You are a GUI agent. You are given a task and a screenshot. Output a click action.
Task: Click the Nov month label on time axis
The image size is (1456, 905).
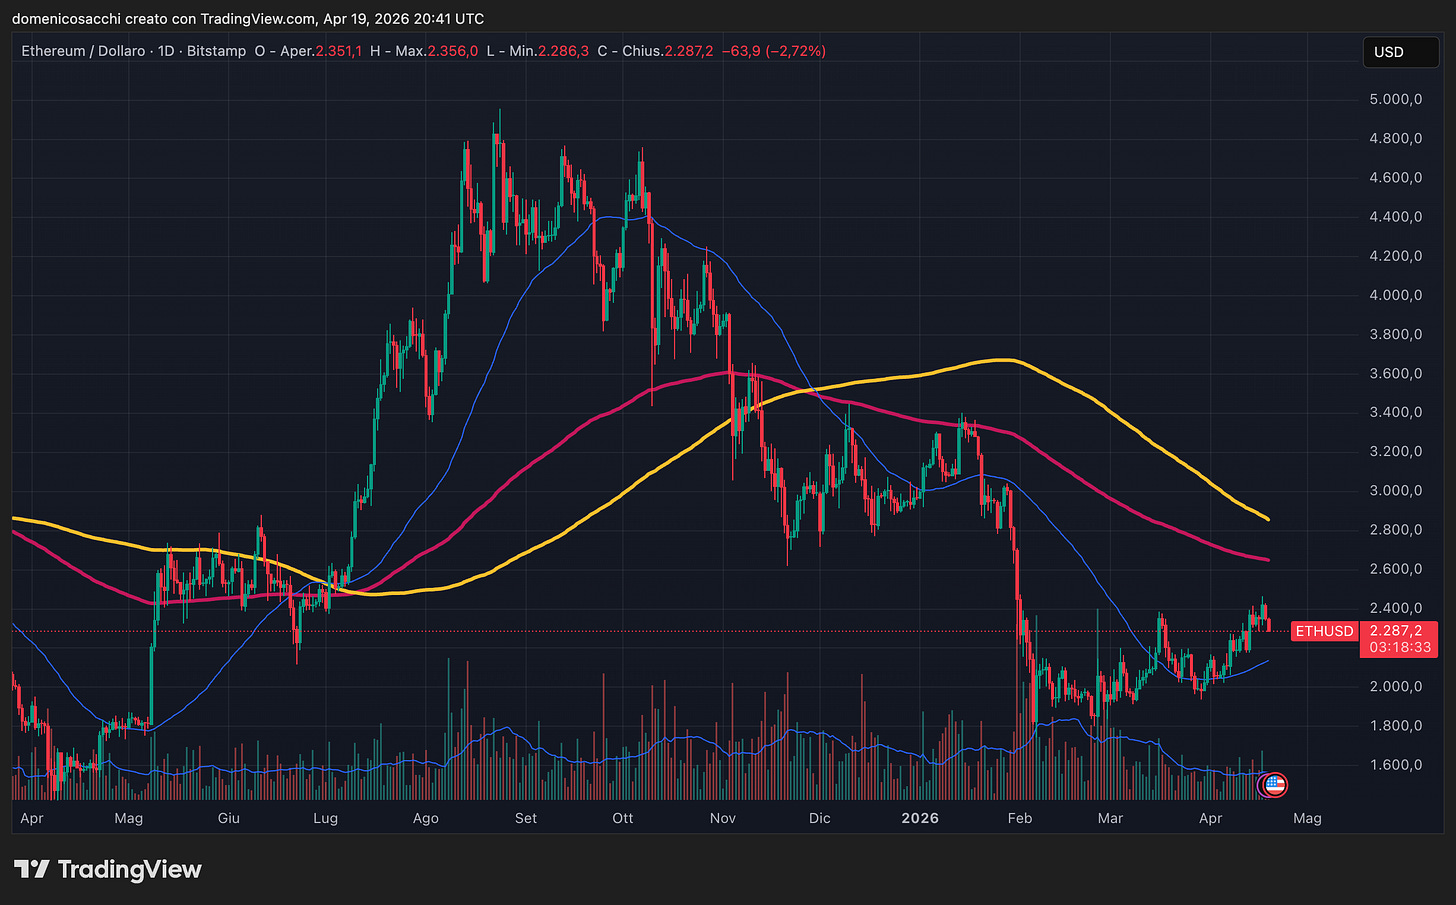tap(722, 818)
